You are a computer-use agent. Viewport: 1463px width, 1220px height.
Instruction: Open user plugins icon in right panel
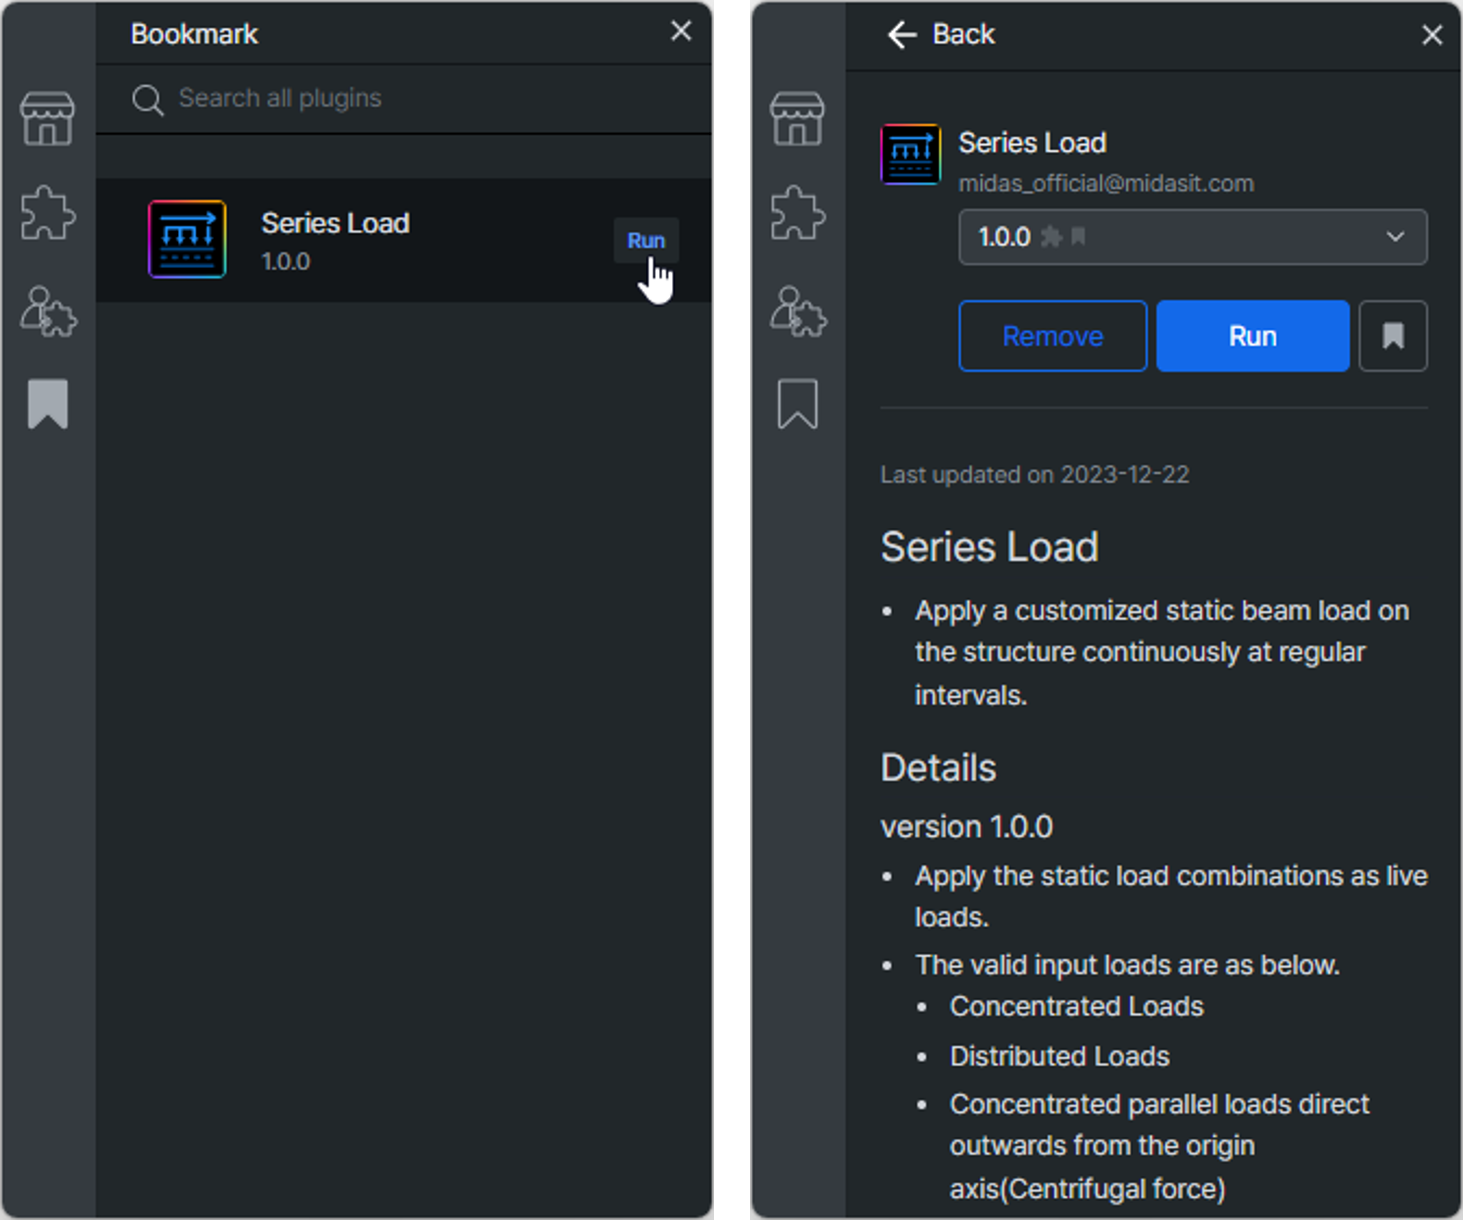click(797, 311)
